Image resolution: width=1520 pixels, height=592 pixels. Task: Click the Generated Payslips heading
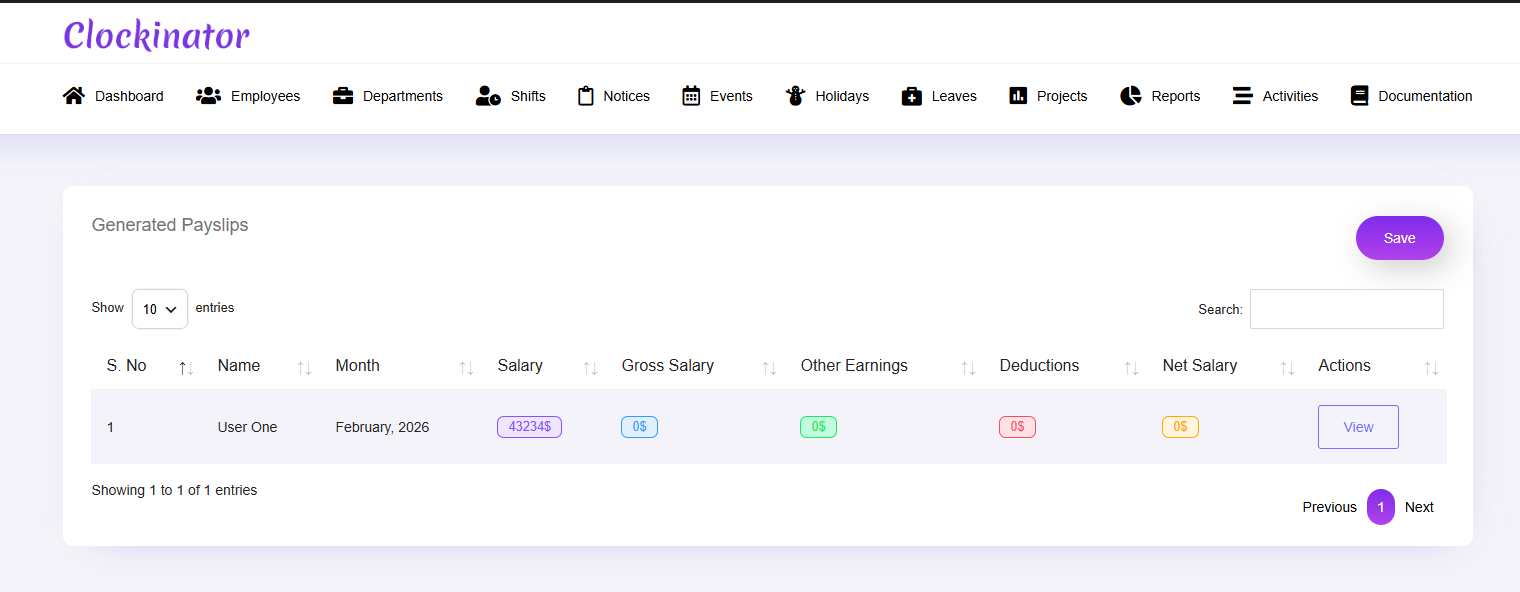pyautogui.click(x=170, y=225)
